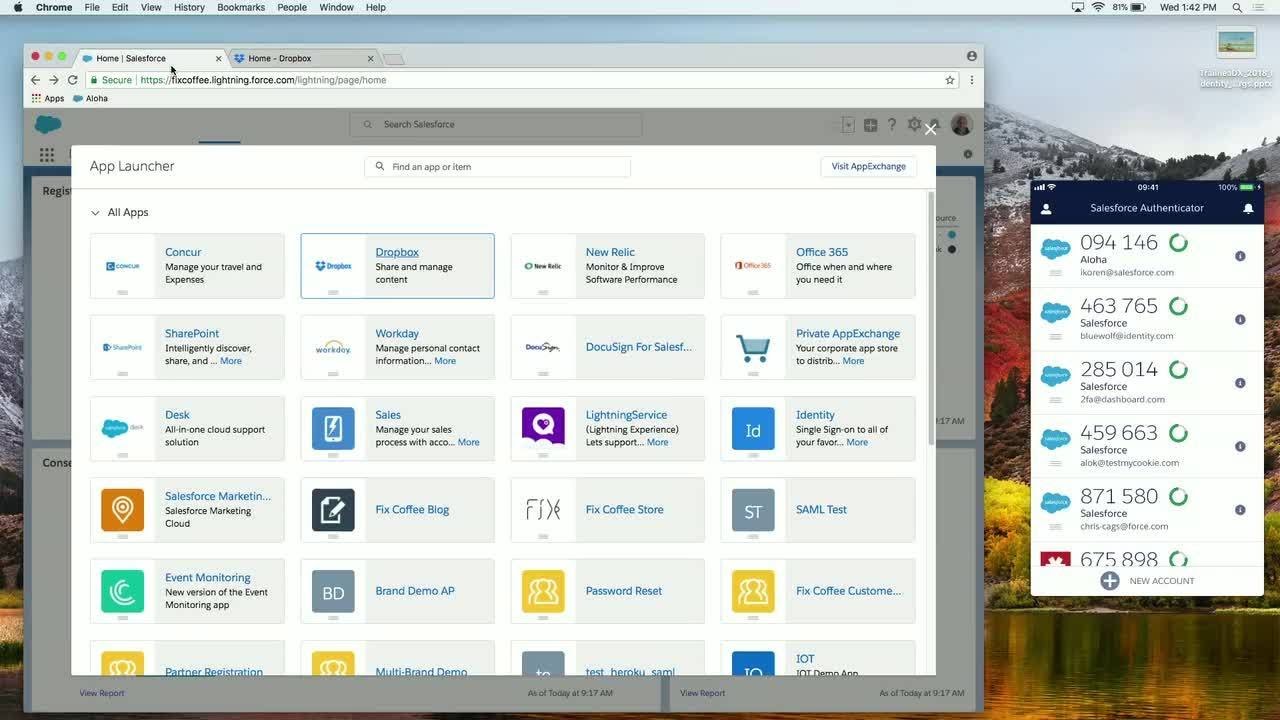Screen dimensions: 1280x720
Task: Click Visit AppExchange button
Action: pos(868,167)
